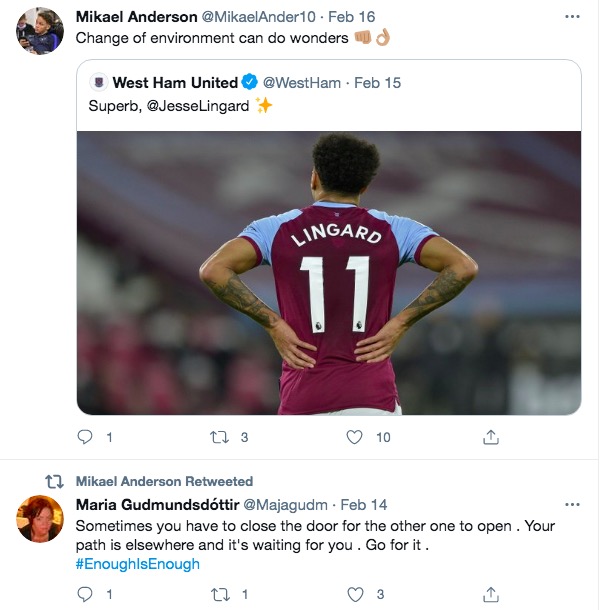Screen dimensions: 607x610
Task: Retweet the Change of environment tweet
Action: pyautogui.click(x=219, y=437)
